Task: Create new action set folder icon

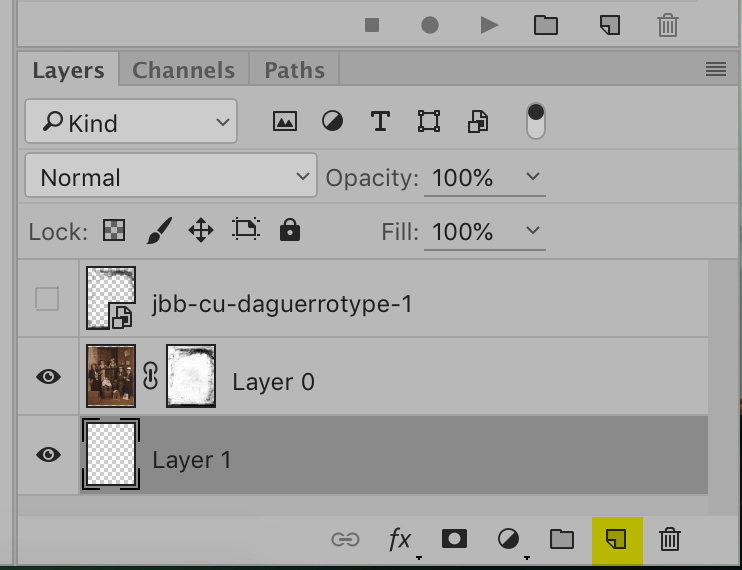Action: (546, 25)
